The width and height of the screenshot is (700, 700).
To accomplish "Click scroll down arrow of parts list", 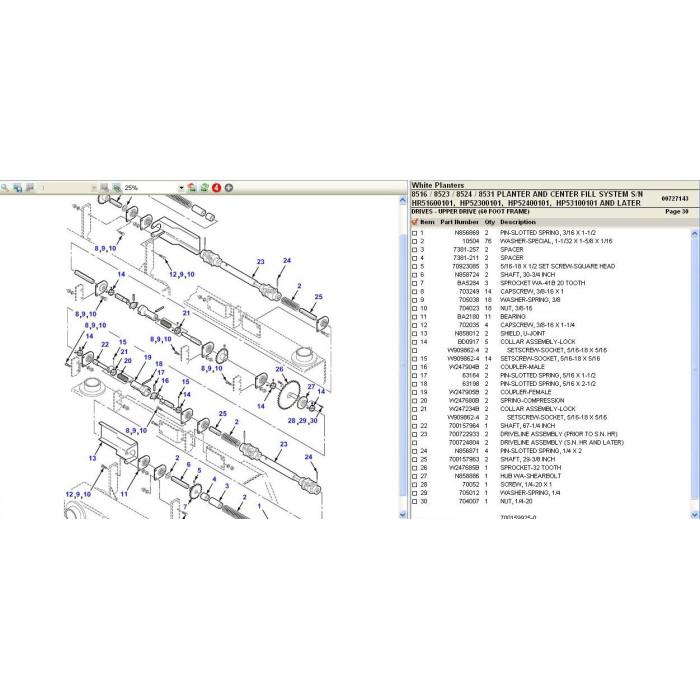I will [695, 515].
